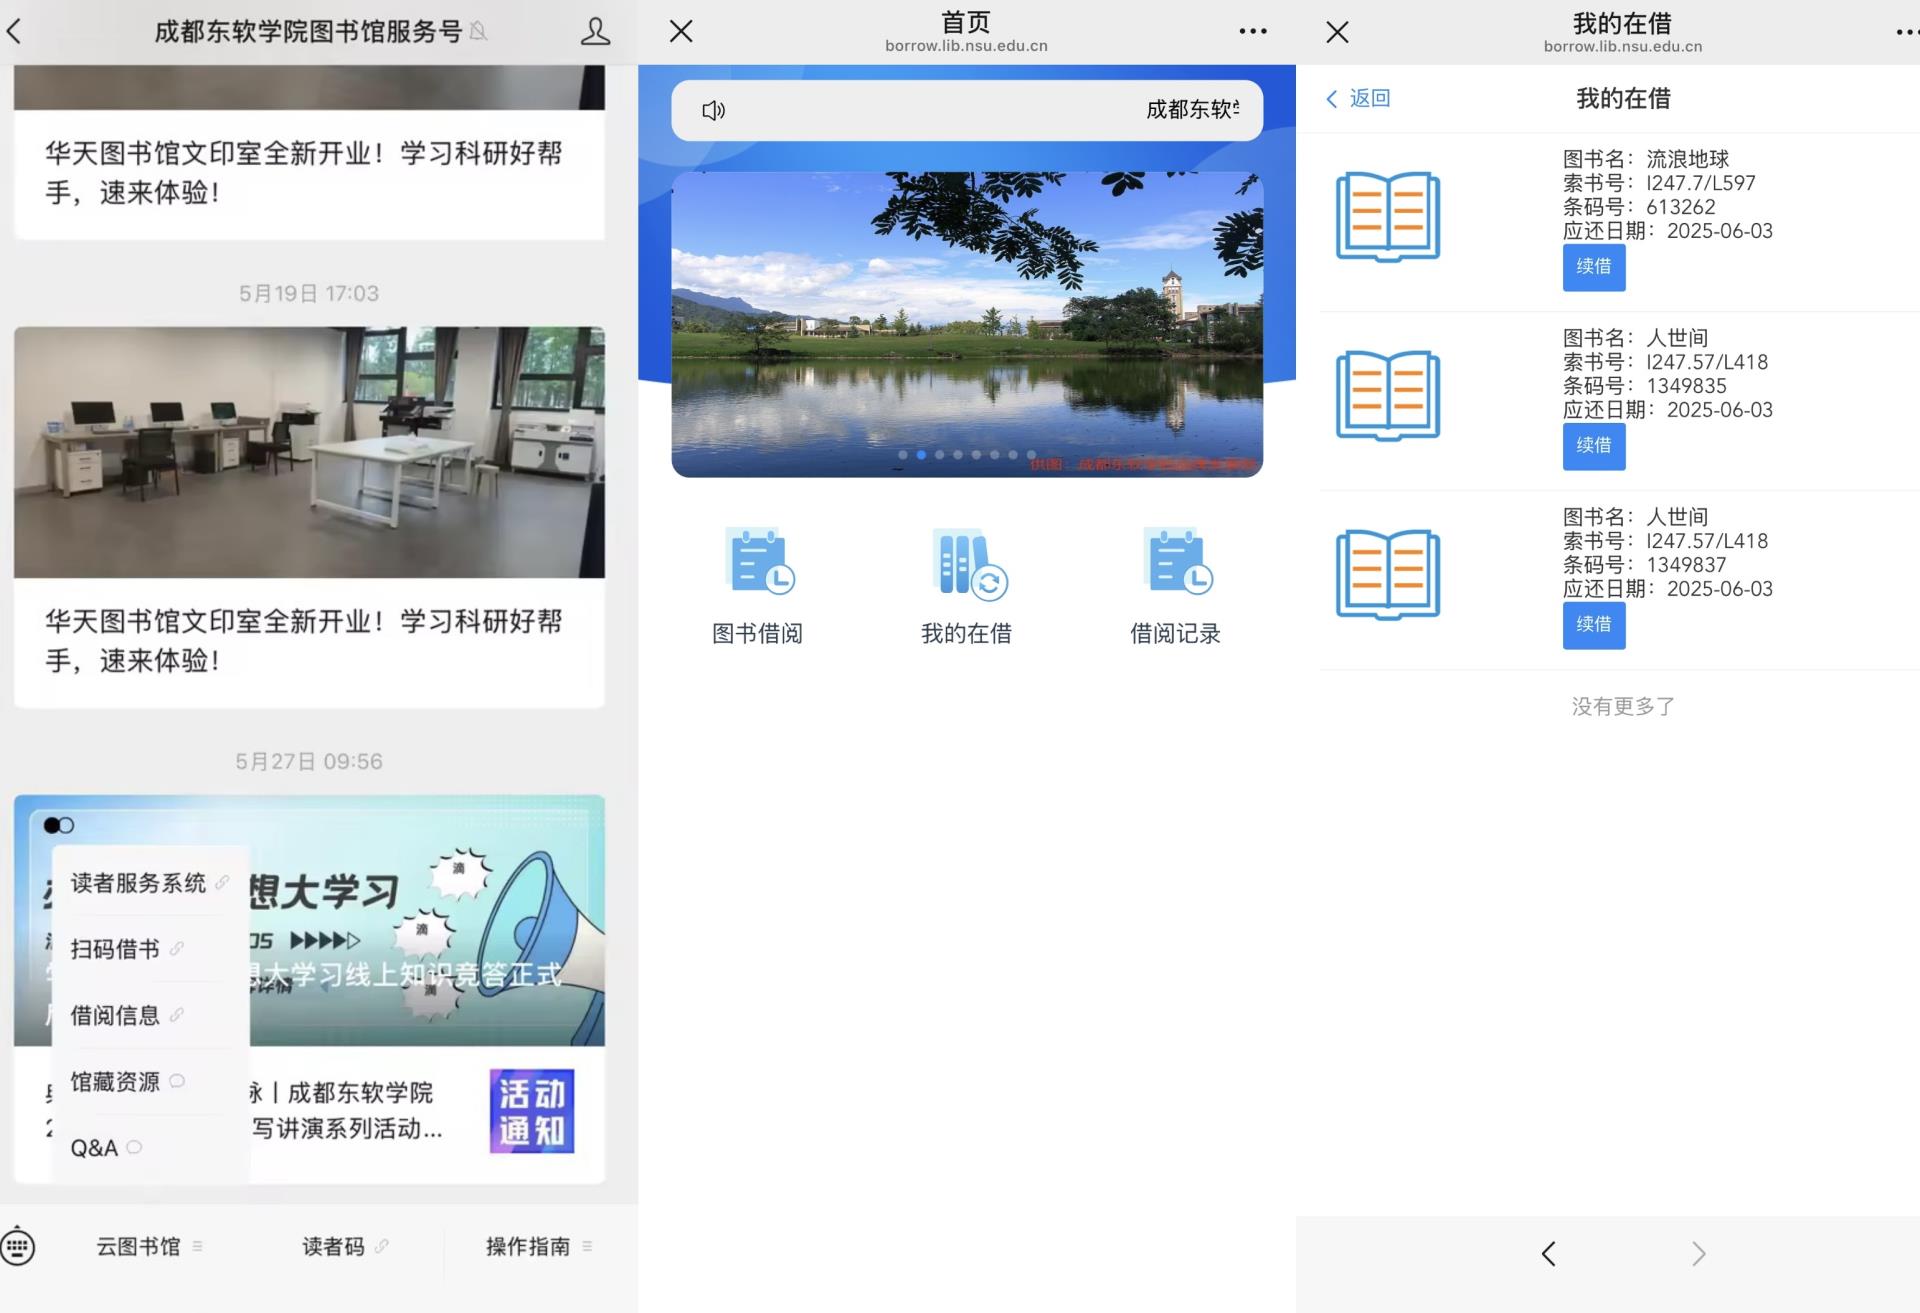Click the book icon for 流浪地球
Viewport: 1920px width, 1313px height.
pyautogui.click(x=1388, y=217)
